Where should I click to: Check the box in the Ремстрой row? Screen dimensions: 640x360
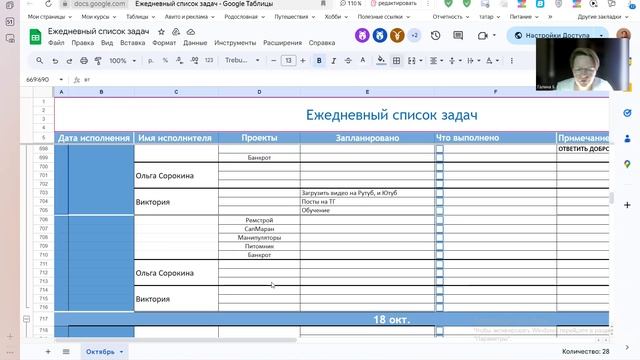point(440,220)
